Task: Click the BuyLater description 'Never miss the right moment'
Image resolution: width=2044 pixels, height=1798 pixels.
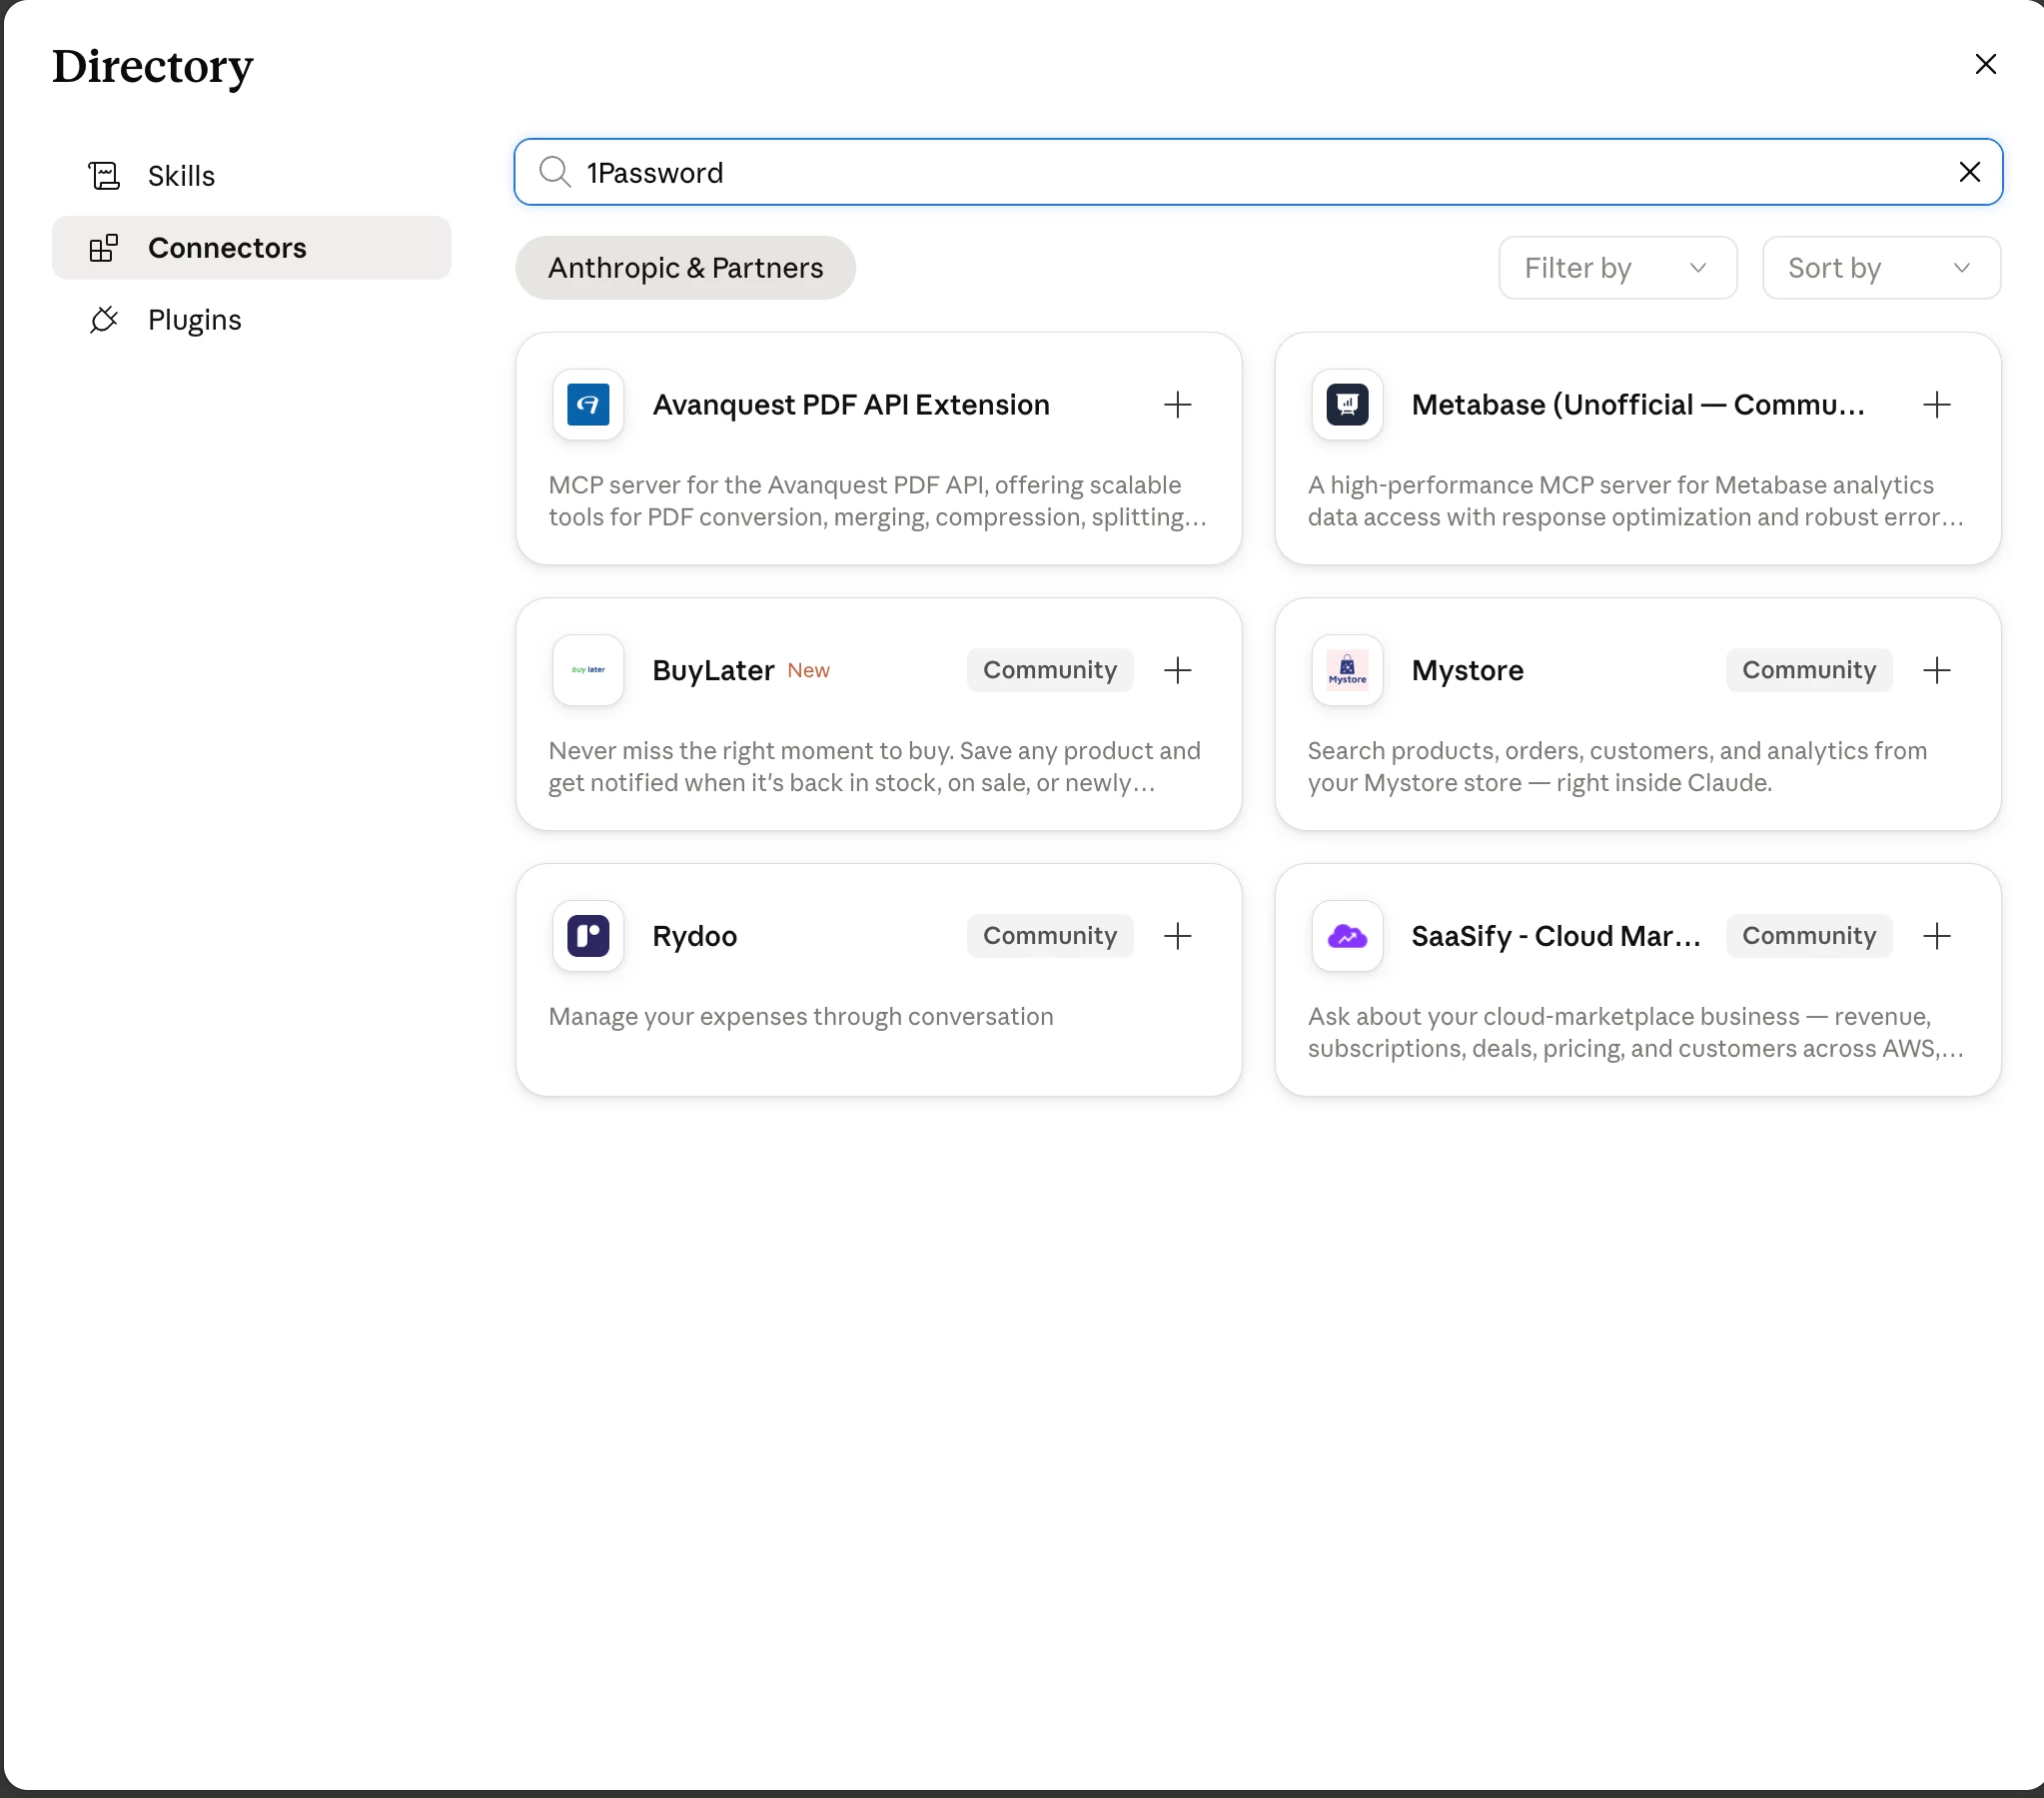Action: click(x=874, y=767)
